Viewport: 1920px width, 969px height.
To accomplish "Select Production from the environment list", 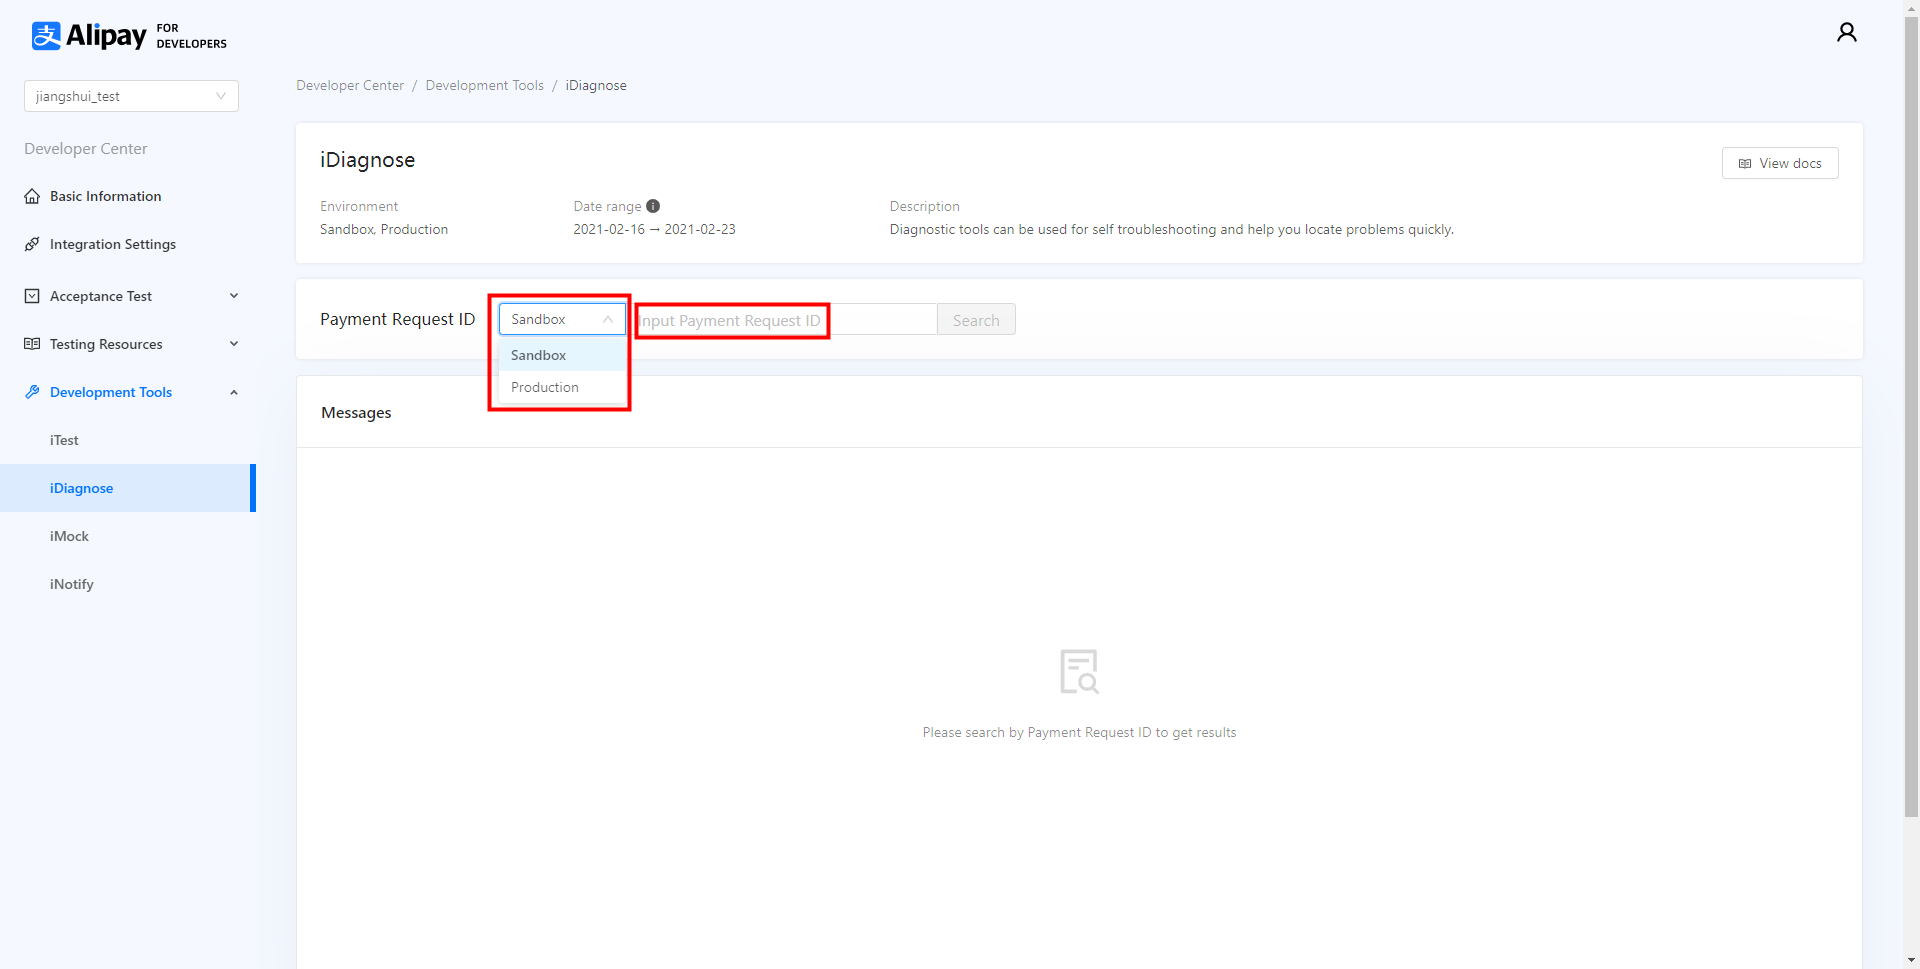I will (545, 387).
